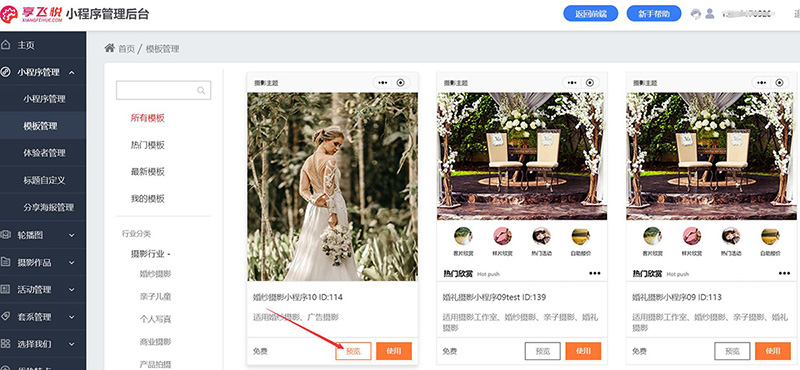Click the circle target icon on the ID:139 card
800x370 pixels.
pos(590,83)
